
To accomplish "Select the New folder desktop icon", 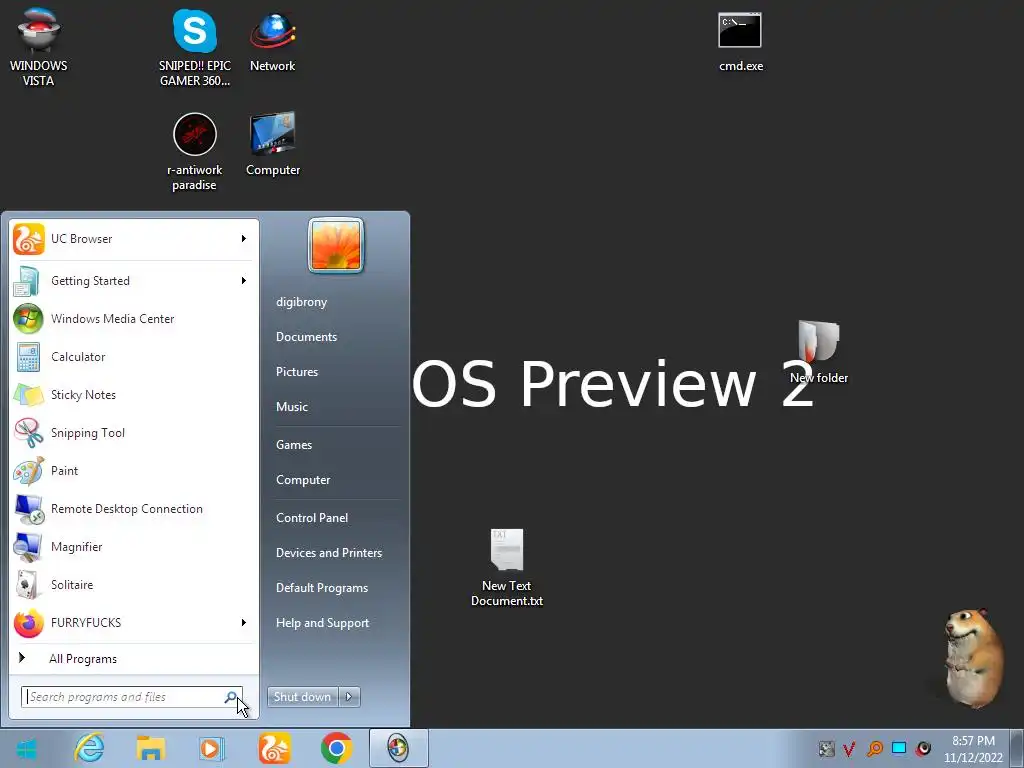I will 819,351.
